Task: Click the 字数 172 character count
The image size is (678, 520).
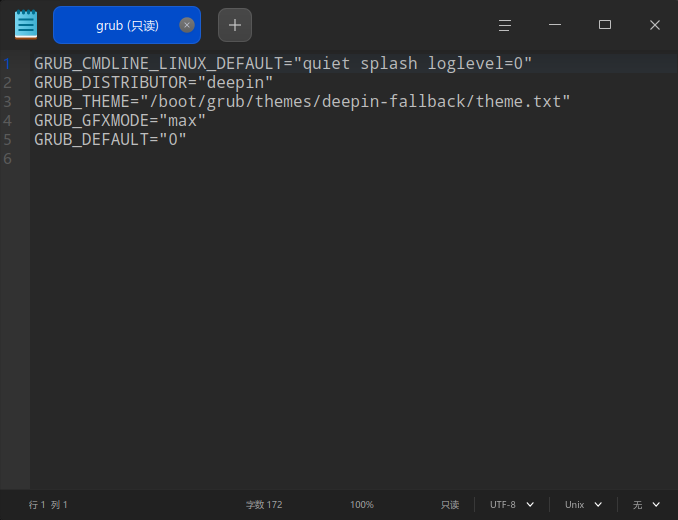Action: (264, 504)
